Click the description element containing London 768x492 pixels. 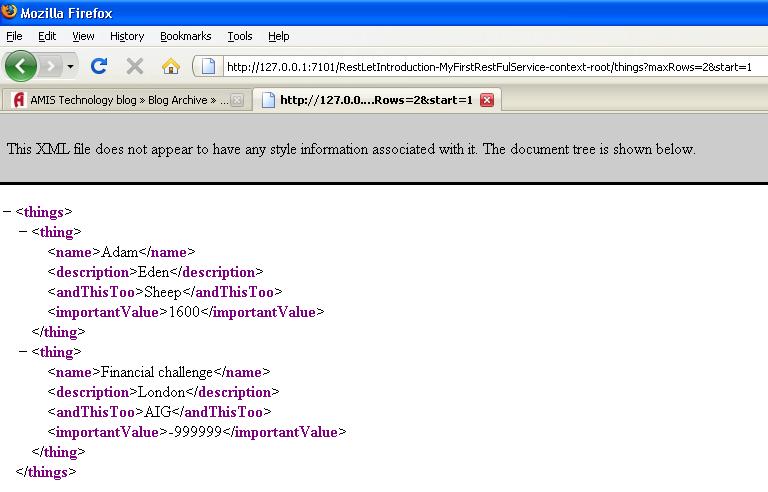point(163,392)
